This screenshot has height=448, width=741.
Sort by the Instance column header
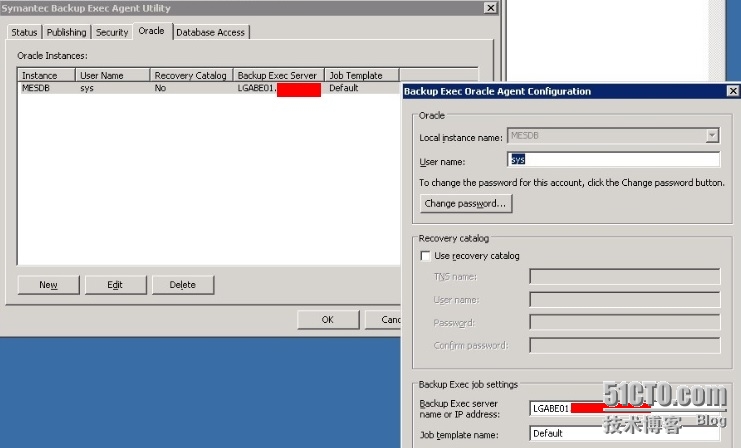click(x=46, y=75)
